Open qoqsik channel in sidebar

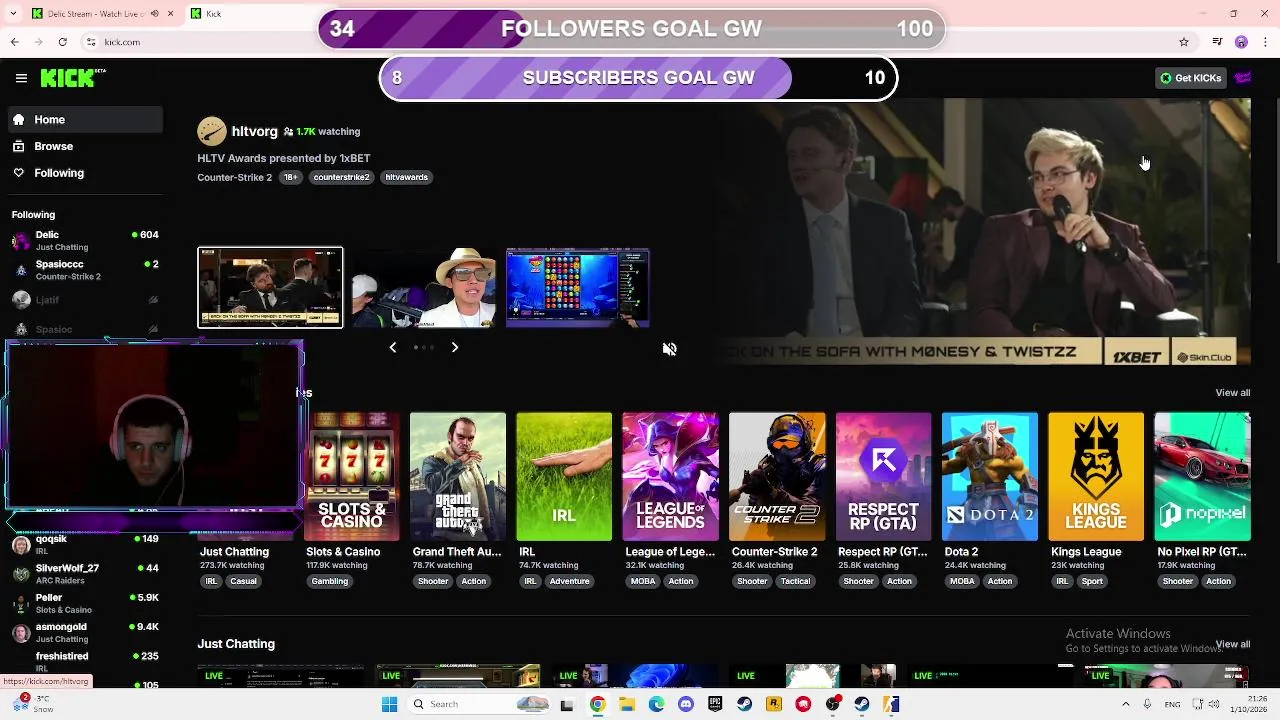(x=85, y=544)
